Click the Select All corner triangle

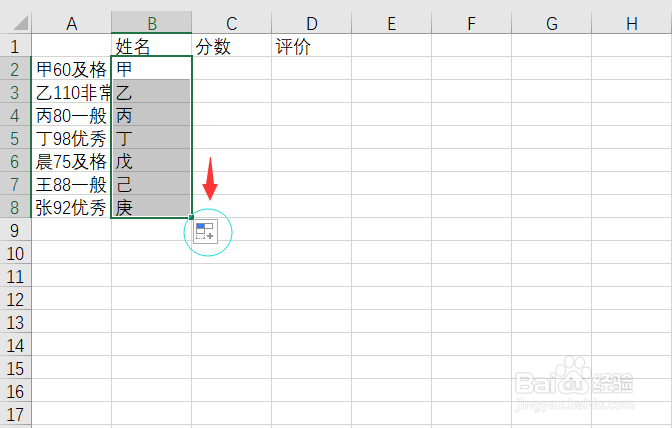tap(21, 23)
